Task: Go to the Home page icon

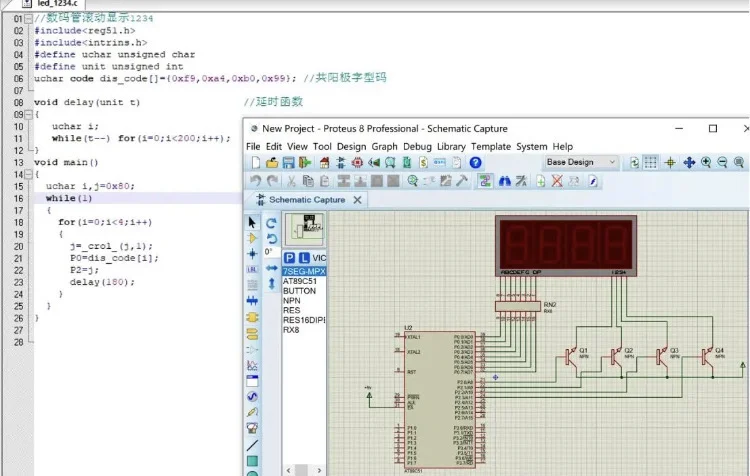Action: (x=324, y=163)
